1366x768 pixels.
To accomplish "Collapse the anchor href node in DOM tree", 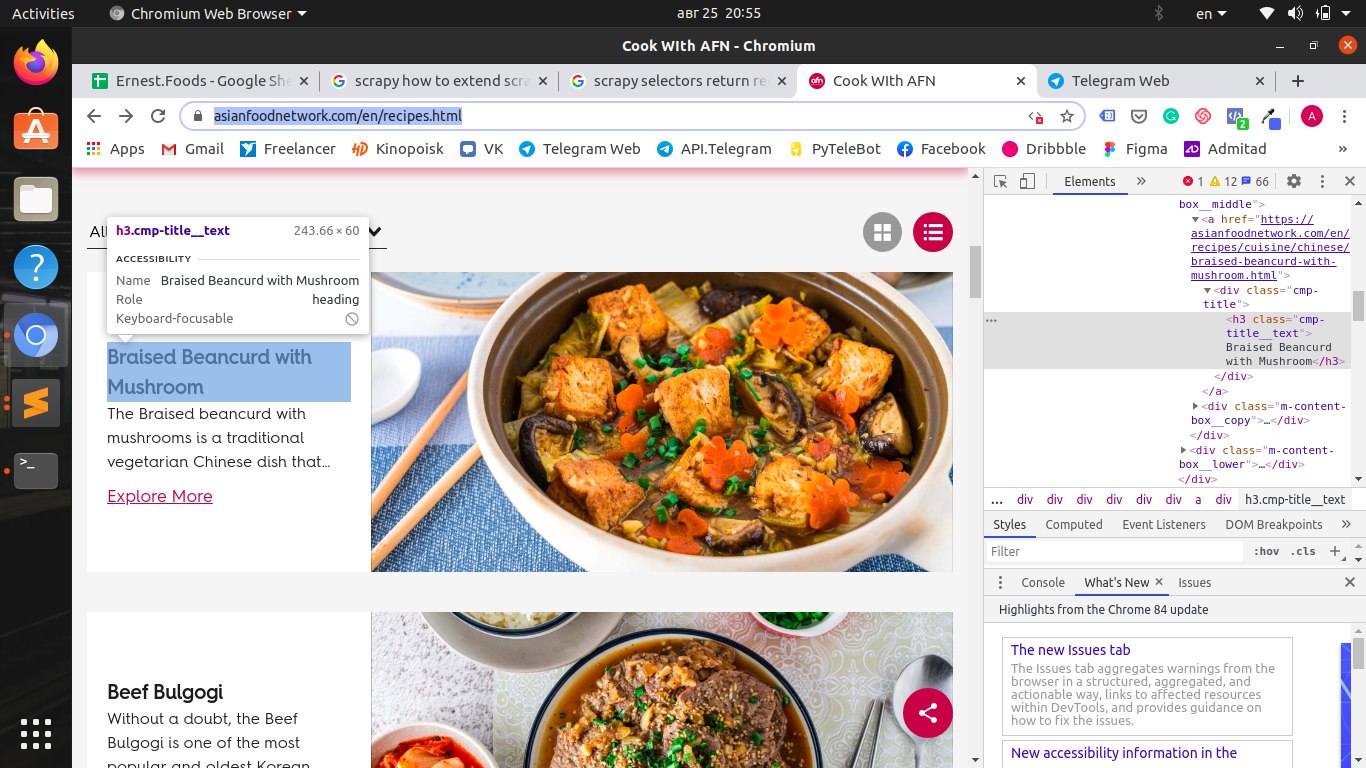I will (x=1195, y=220).
